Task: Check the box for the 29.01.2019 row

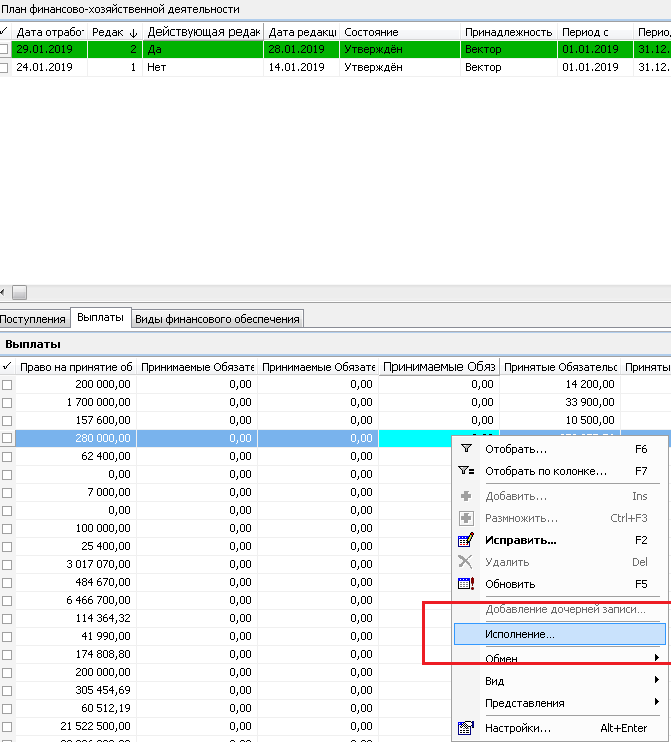Action: (x=6, y=48)
